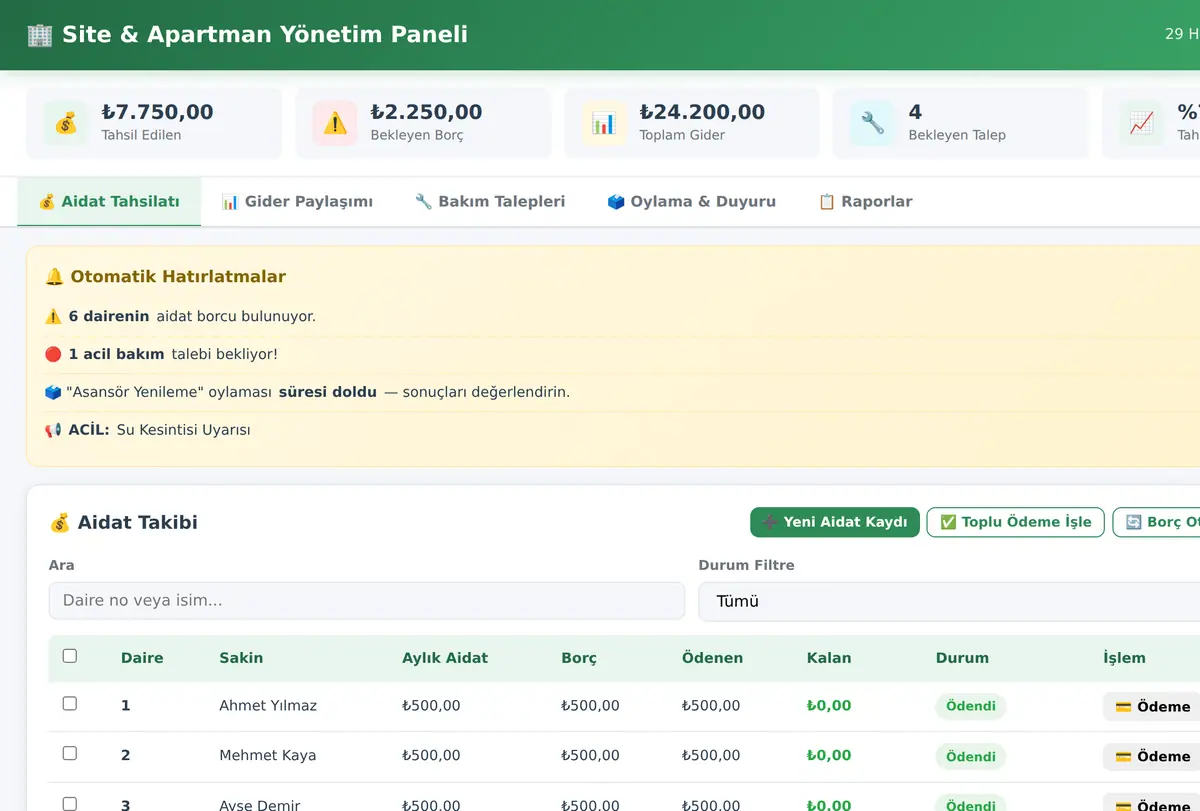Click the ₺24.200,00 Toplam Gider value
Viewport: 1200px width, 811px height.
click(702, 112)
